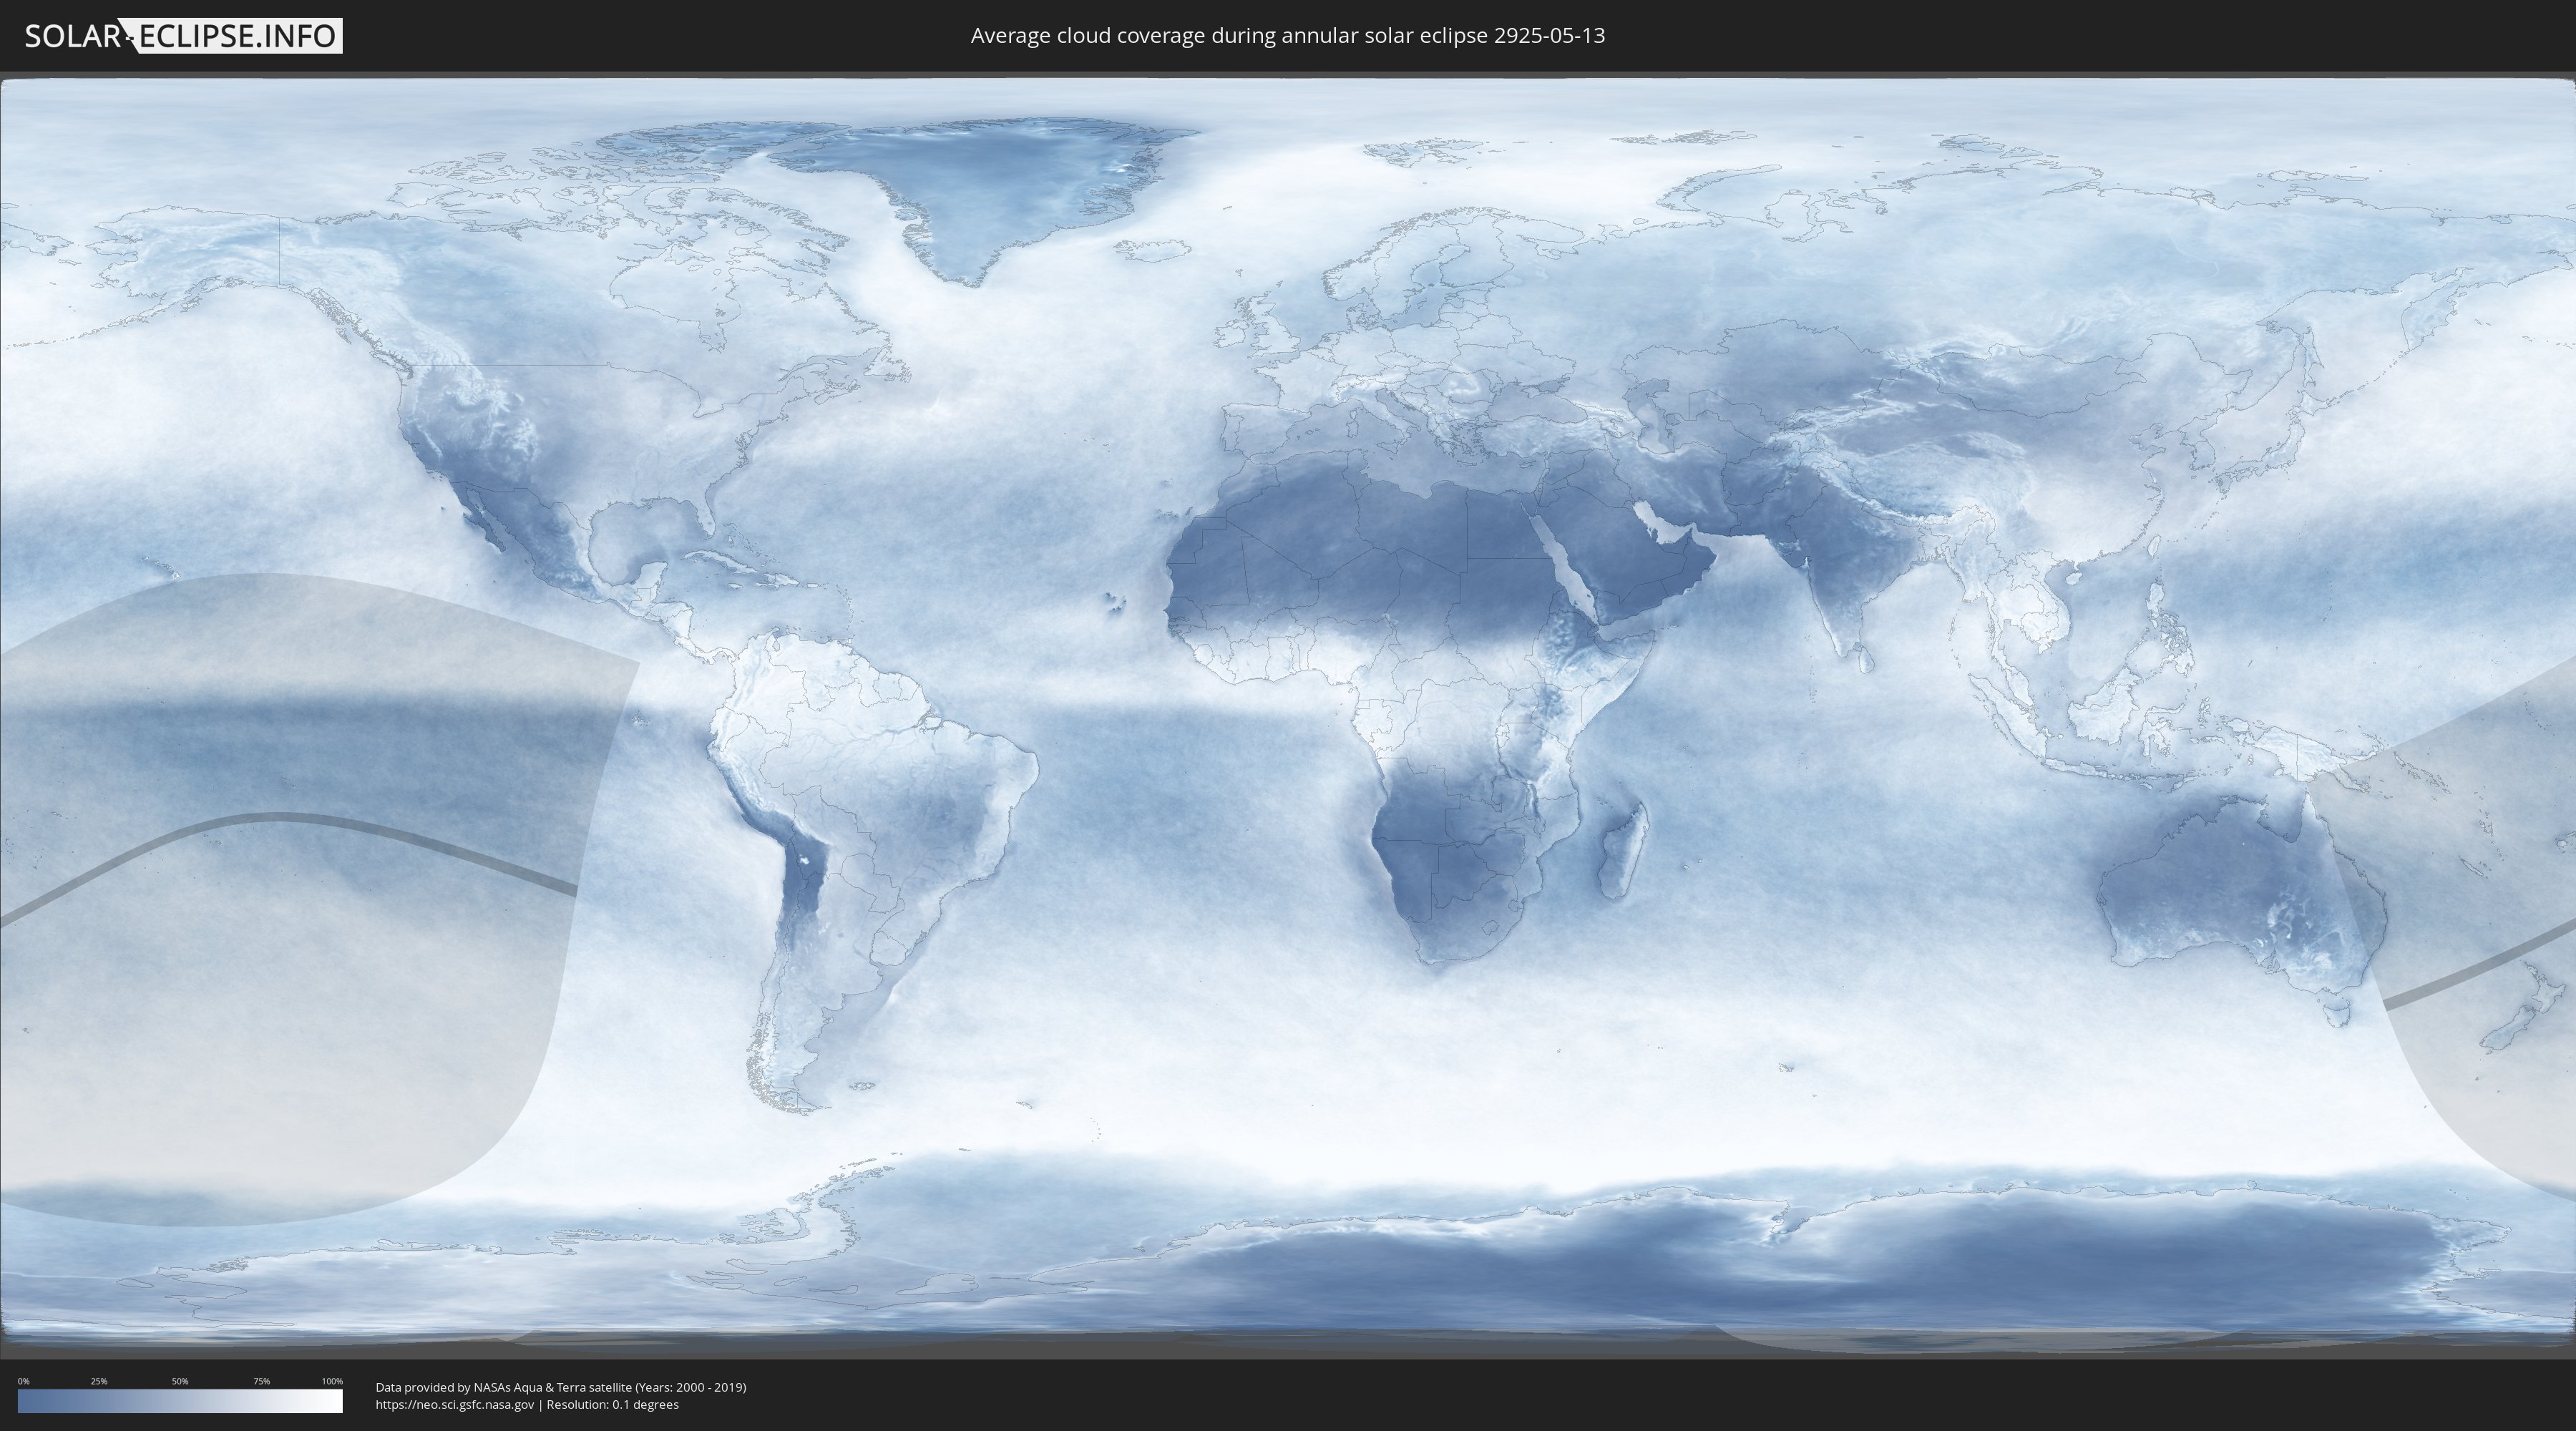
Task: Click the average cloud coverage map title
Action: pyautogui.click(x=1287, y=35)
